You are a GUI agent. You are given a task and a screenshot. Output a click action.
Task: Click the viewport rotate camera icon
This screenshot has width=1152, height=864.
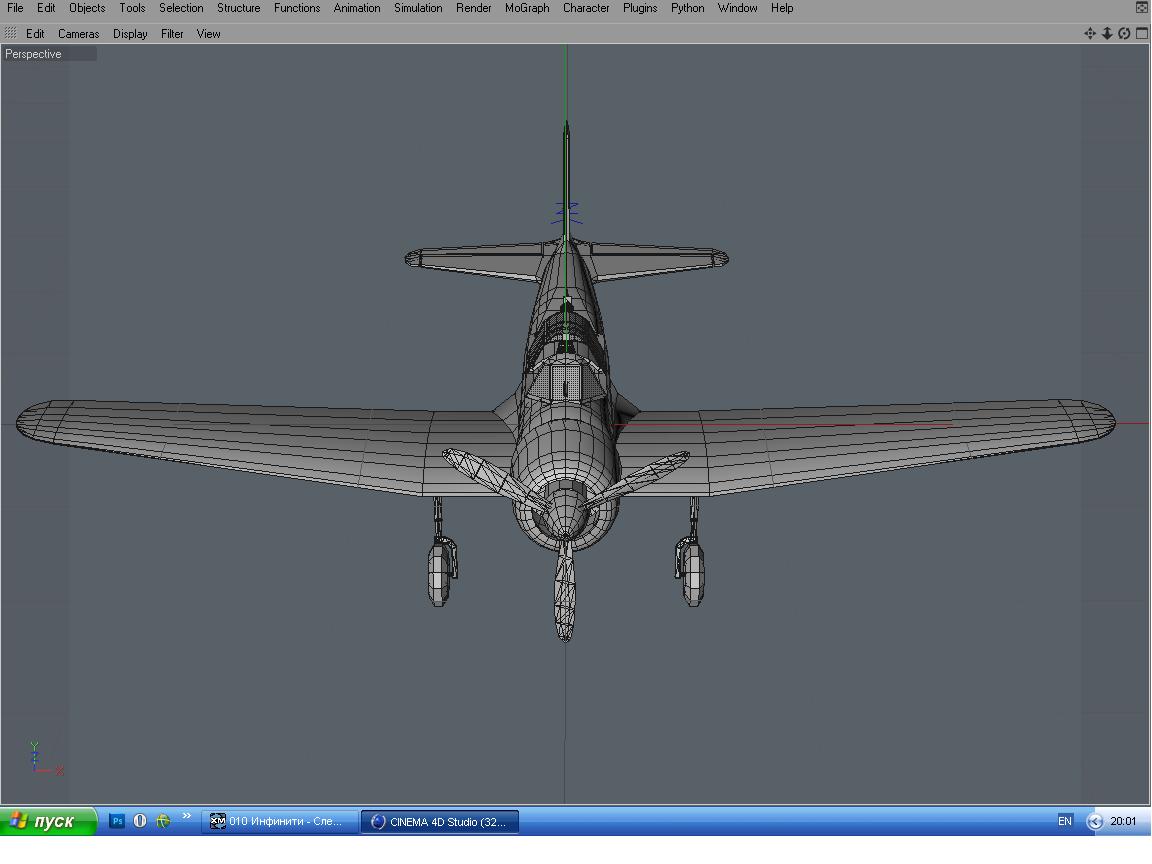(1124, 33)
